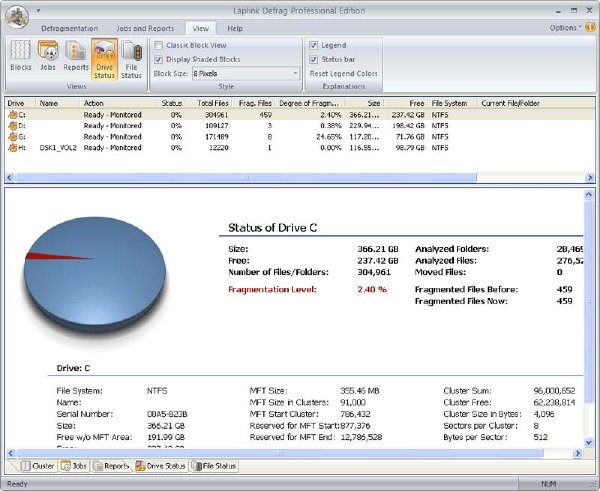The height and width of the screenshot is (491, 600).
Task: Enable Classic Block View checkbox
Action: pos(158,46)
